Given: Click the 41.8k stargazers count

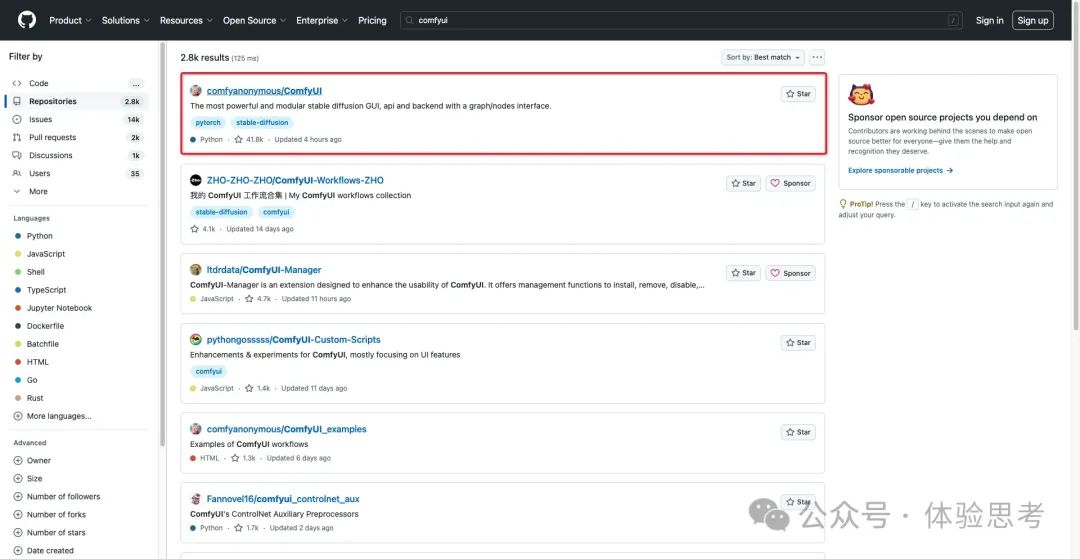Looking at the screenshot, I should (249, 140).
